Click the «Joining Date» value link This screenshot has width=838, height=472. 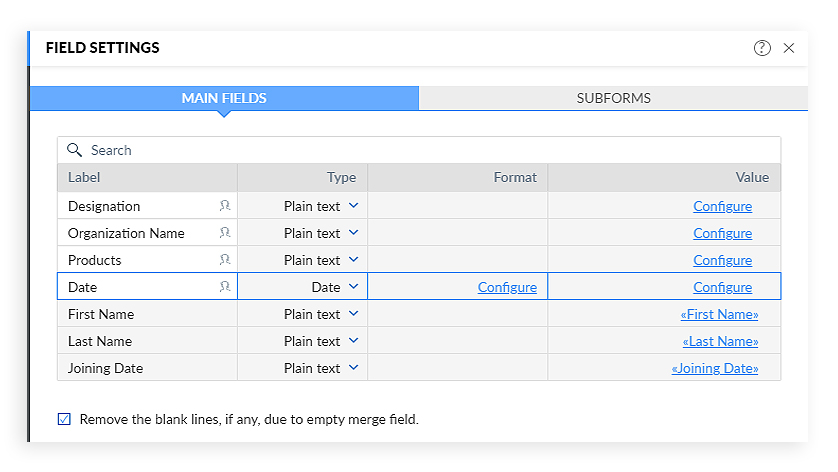tap(714, 368)
